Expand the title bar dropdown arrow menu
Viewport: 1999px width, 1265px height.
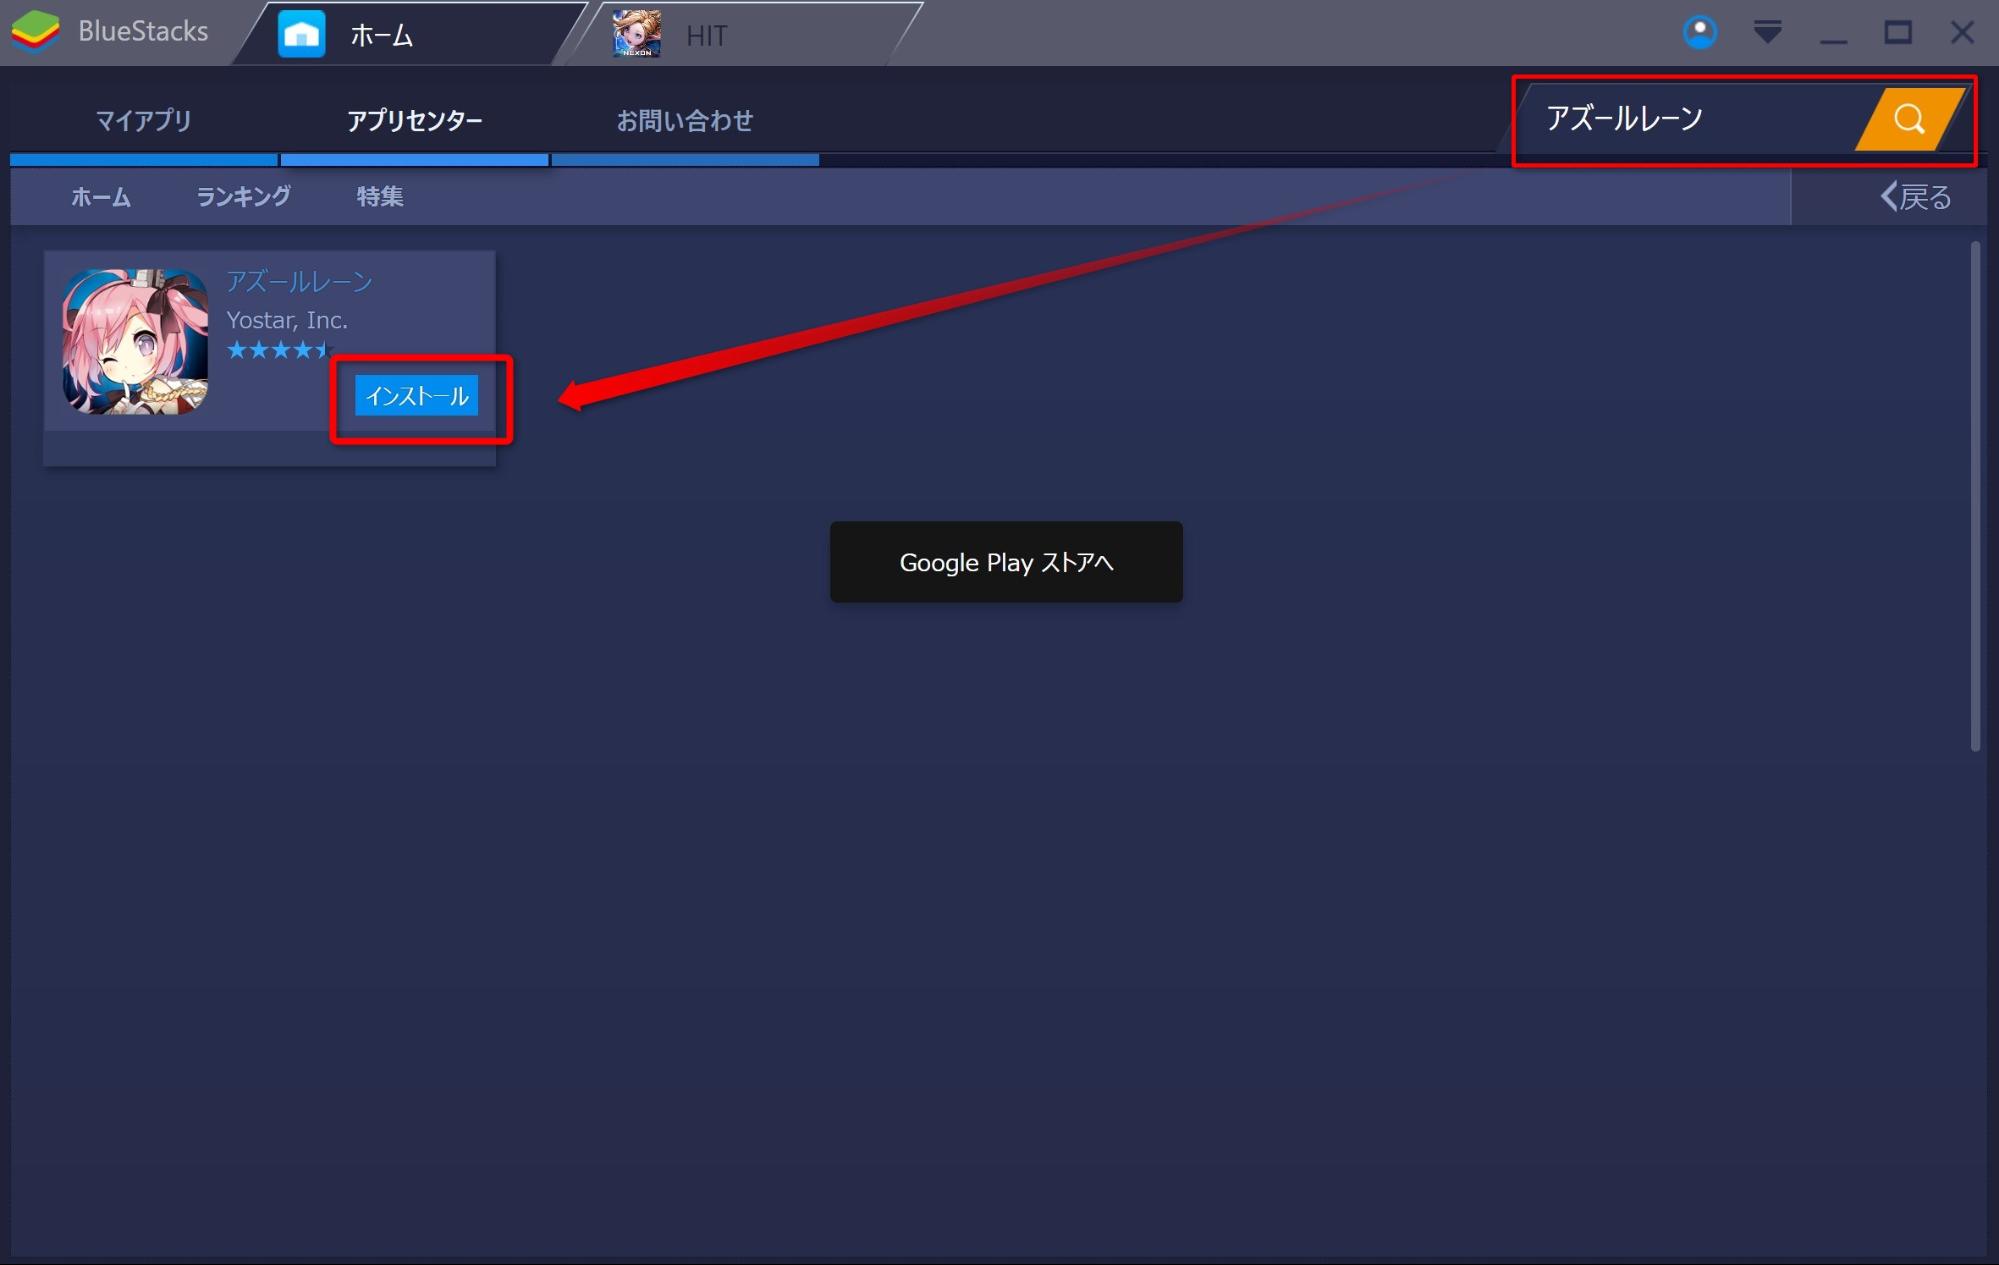[x=1767, y=32]
